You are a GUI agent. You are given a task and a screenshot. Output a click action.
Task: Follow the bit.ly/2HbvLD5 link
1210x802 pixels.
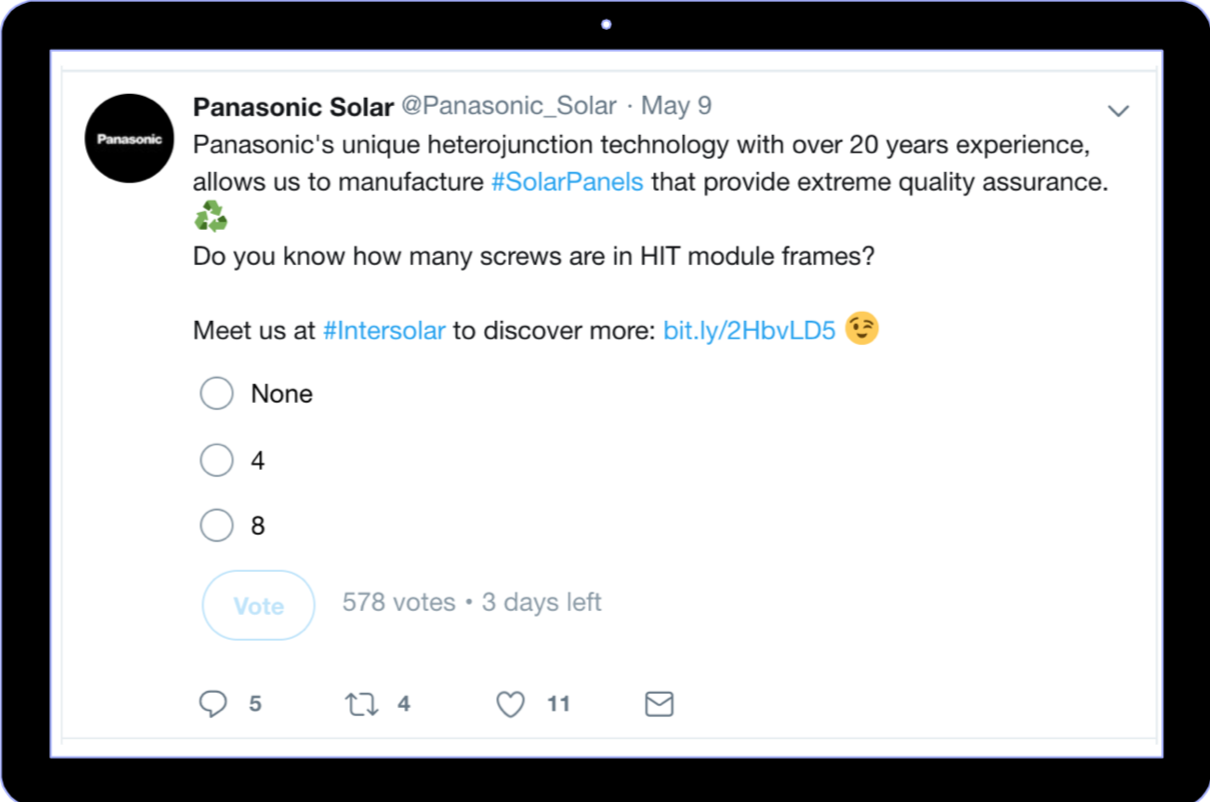pyautogui.click(x=749, y=331)
